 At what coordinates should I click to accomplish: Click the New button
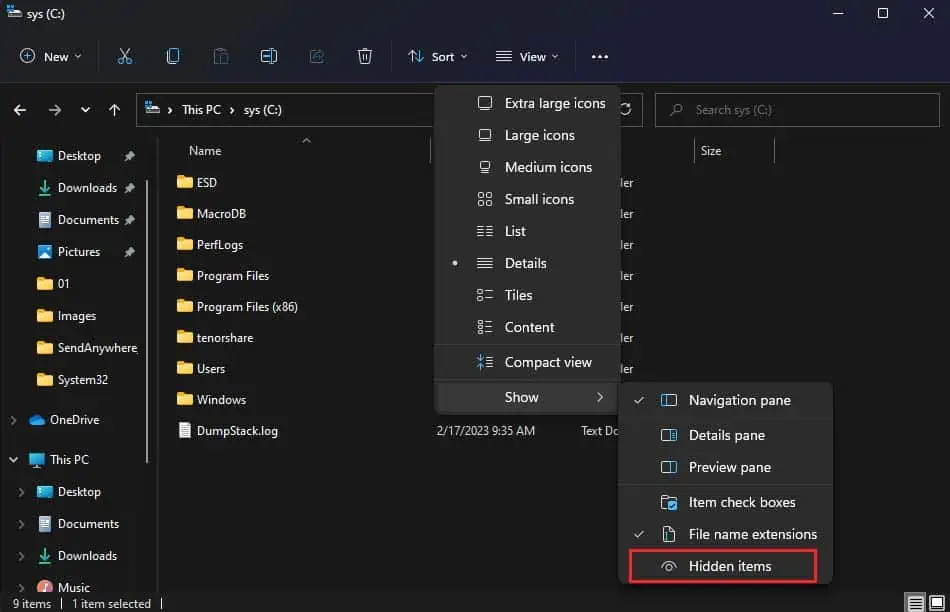coord(51,56)
